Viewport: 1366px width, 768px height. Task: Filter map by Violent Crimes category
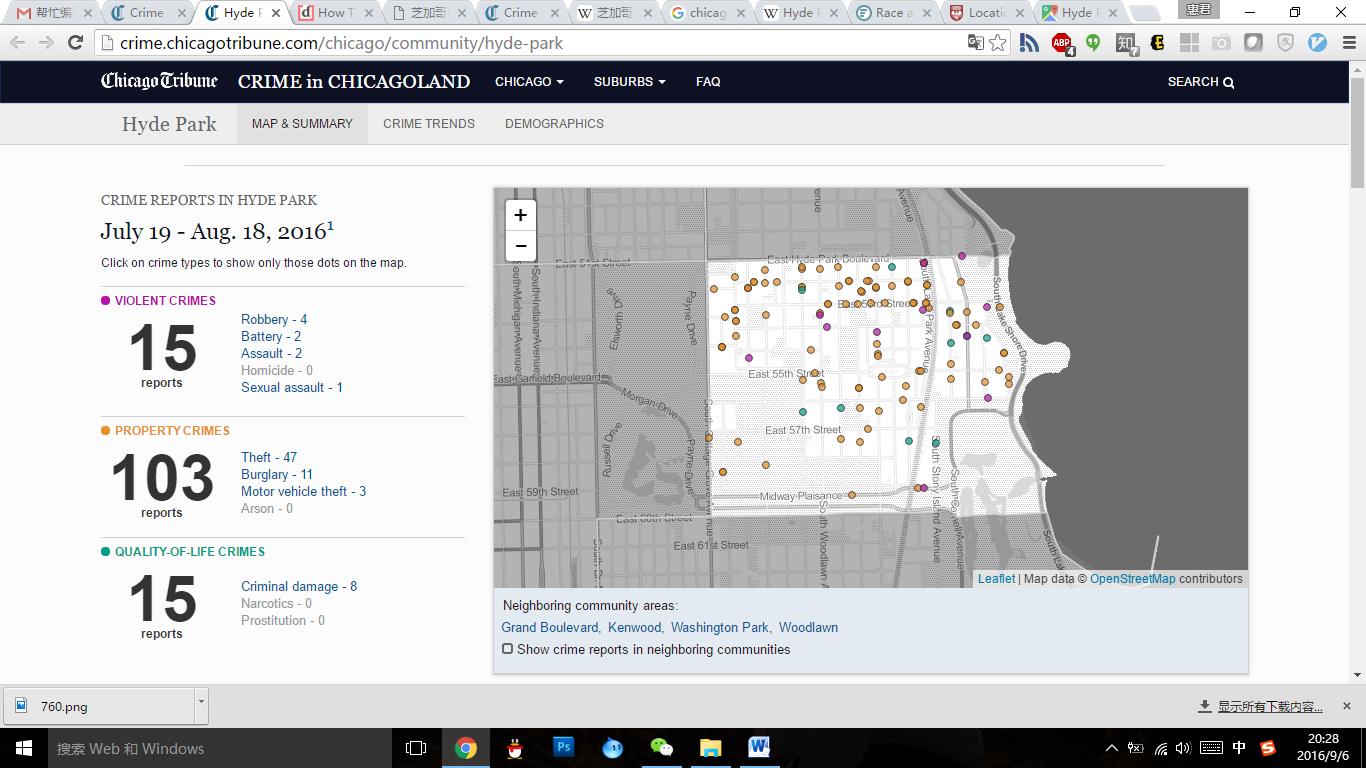pos(164,300)
